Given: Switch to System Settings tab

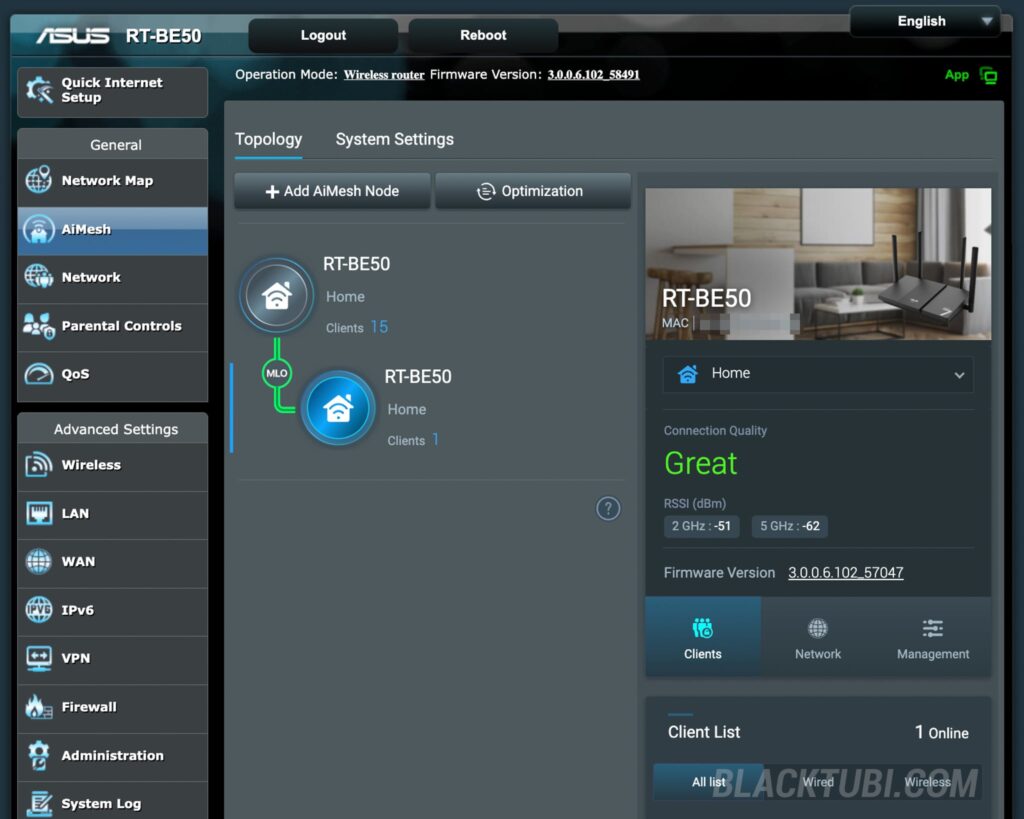Looking at the screenshot, I should (x=394, y=140).
